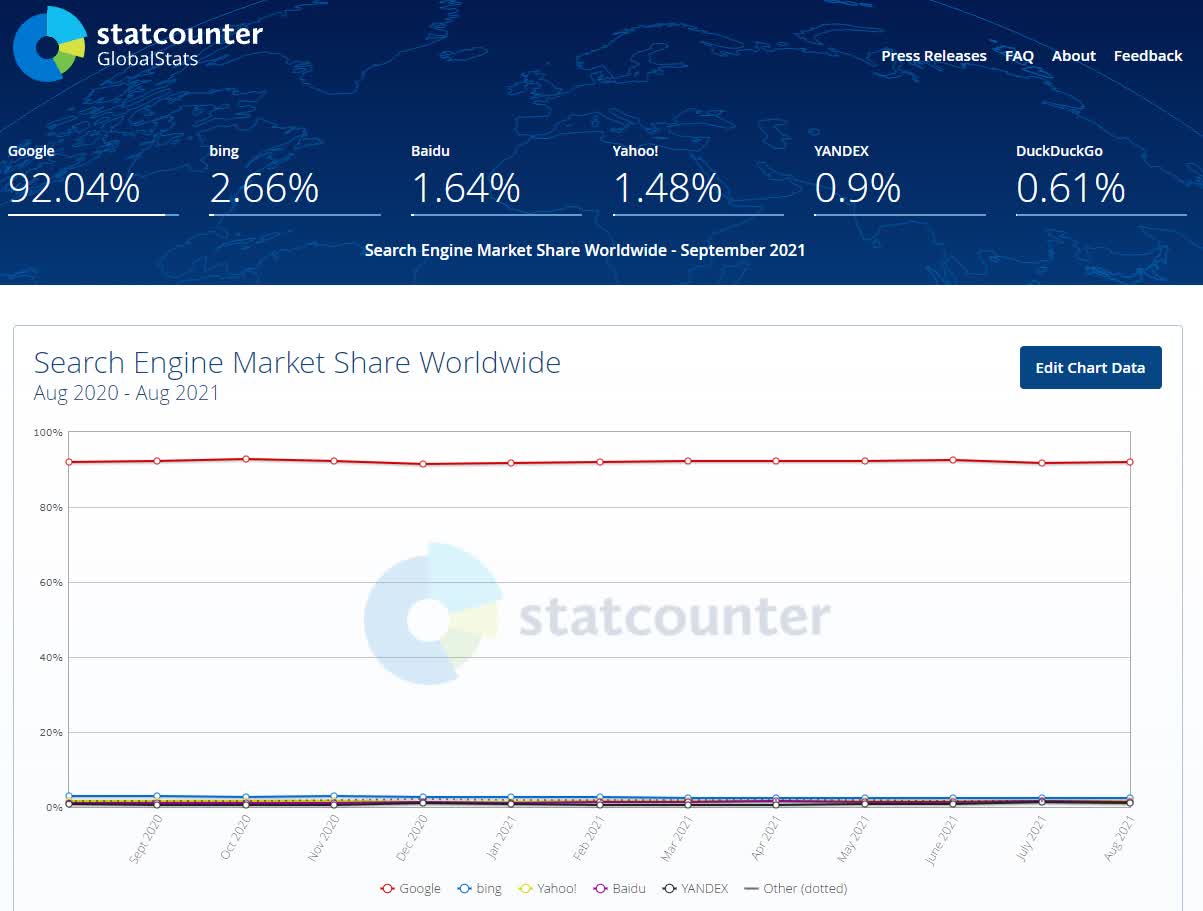Go to the About page
The width and height of the screenshot is (1203, 911).
click(x=1074, y=56)
